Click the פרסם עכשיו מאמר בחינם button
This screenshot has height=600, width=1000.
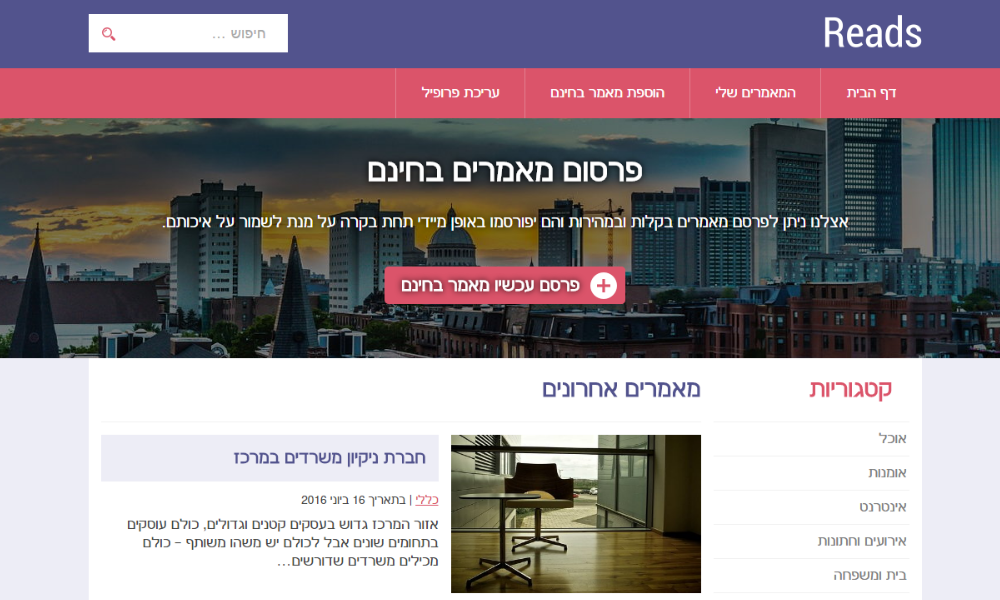click(x=504, y=285)
